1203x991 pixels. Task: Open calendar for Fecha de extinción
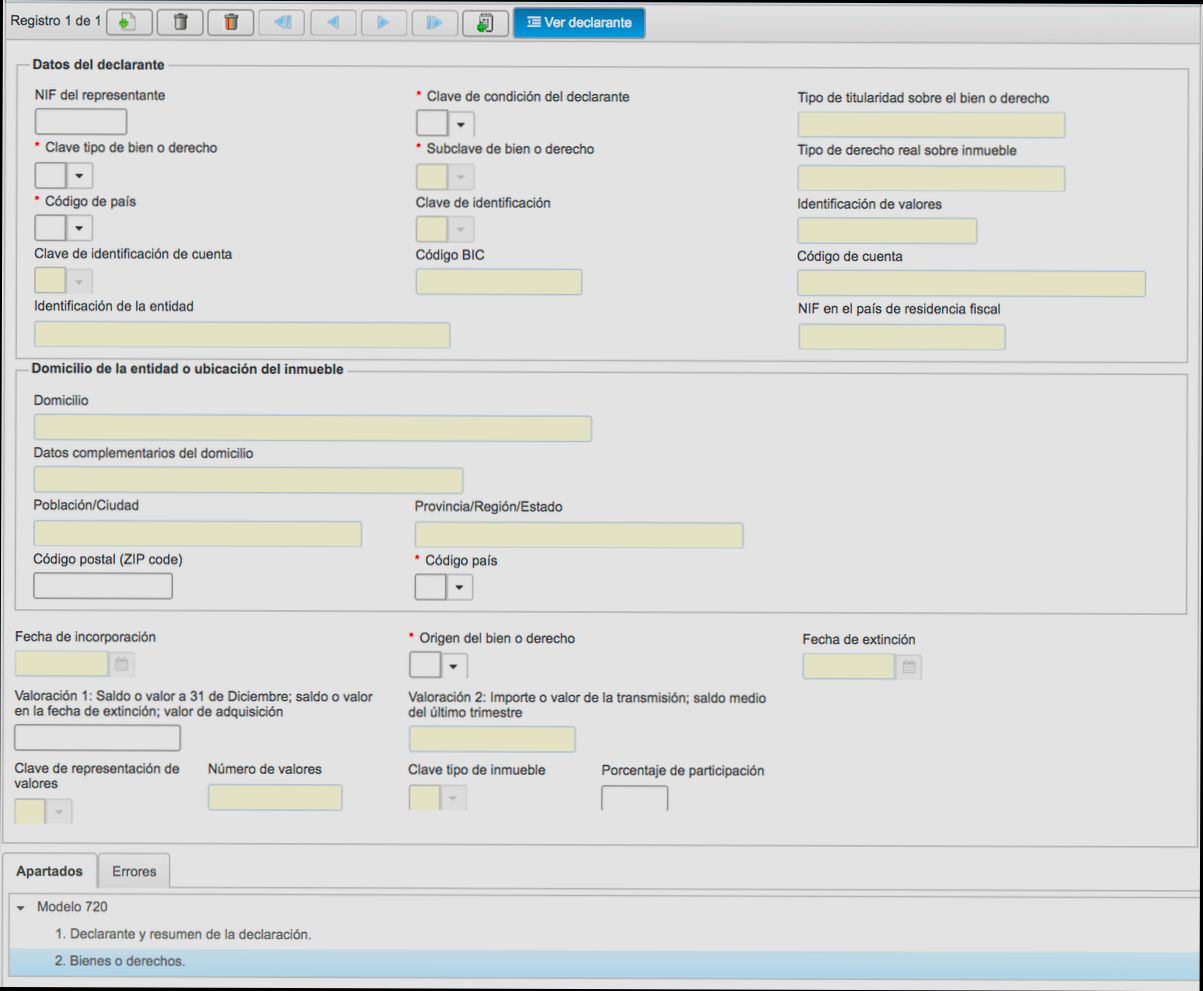click(x=909, y=667)
